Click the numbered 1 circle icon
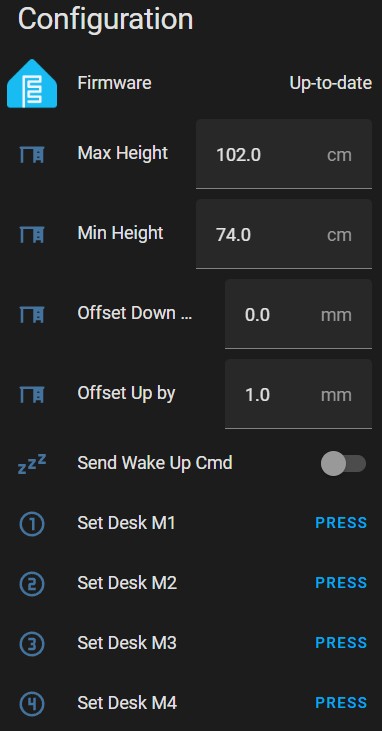This screenshot has height=731, width=382. pyautogui.click(x=32, y=523)
